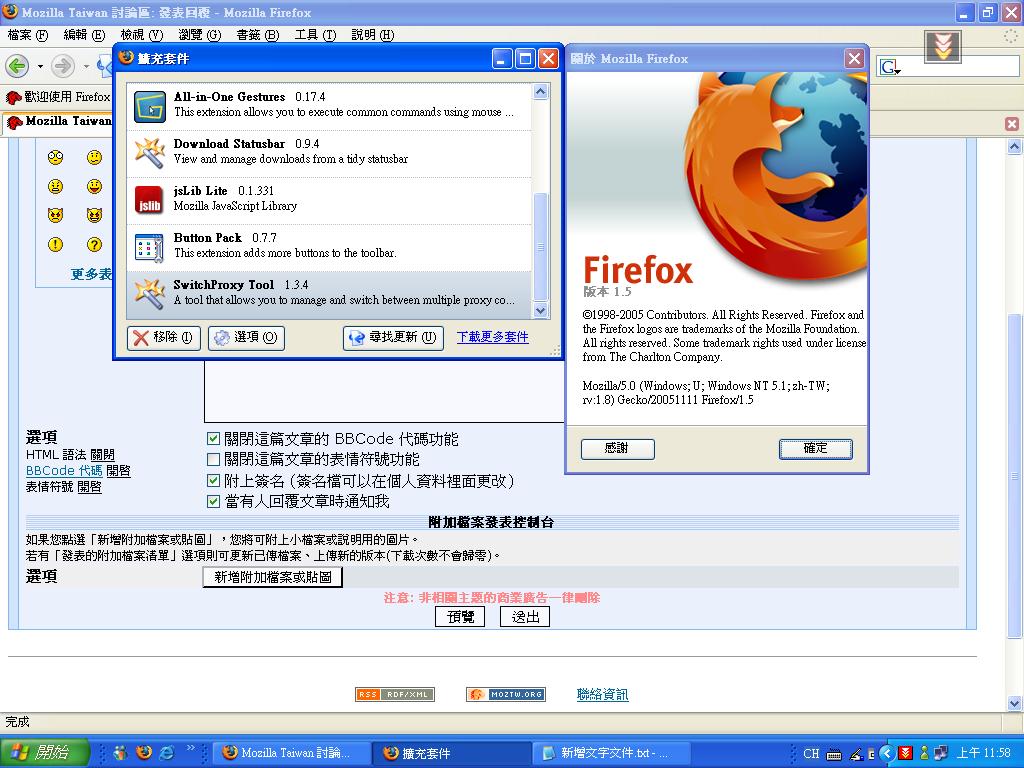
Task: Select the jsLib Lite extension icon
Action: (150, 200)
